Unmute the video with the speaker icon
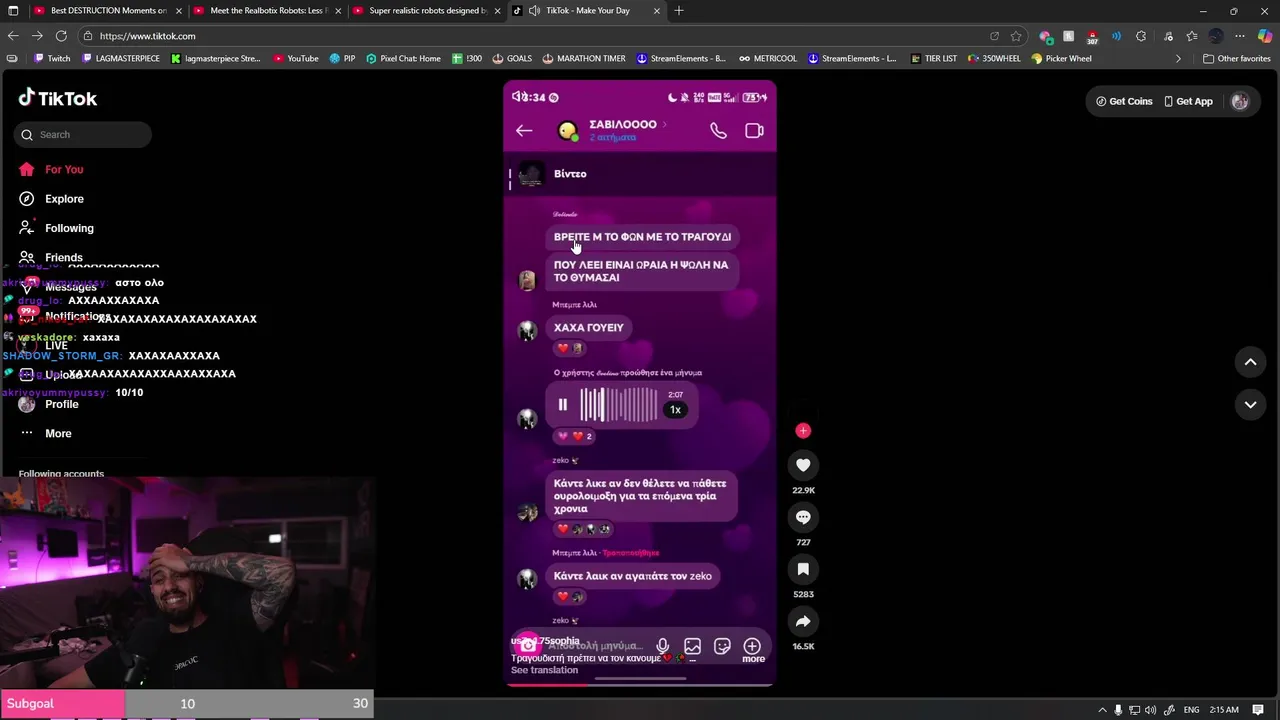The image size is (1280, 720). (520, 97)
